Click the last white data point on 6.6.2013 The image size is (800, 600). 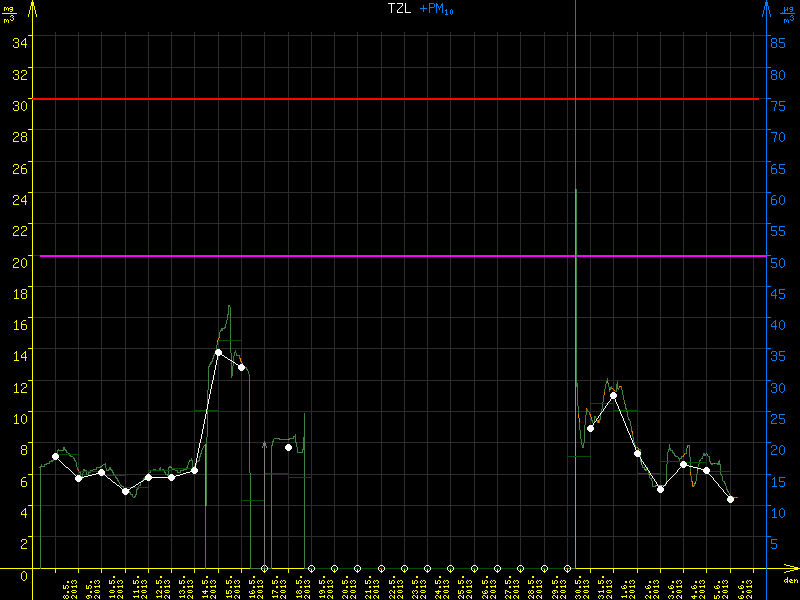tap(731, 499)
